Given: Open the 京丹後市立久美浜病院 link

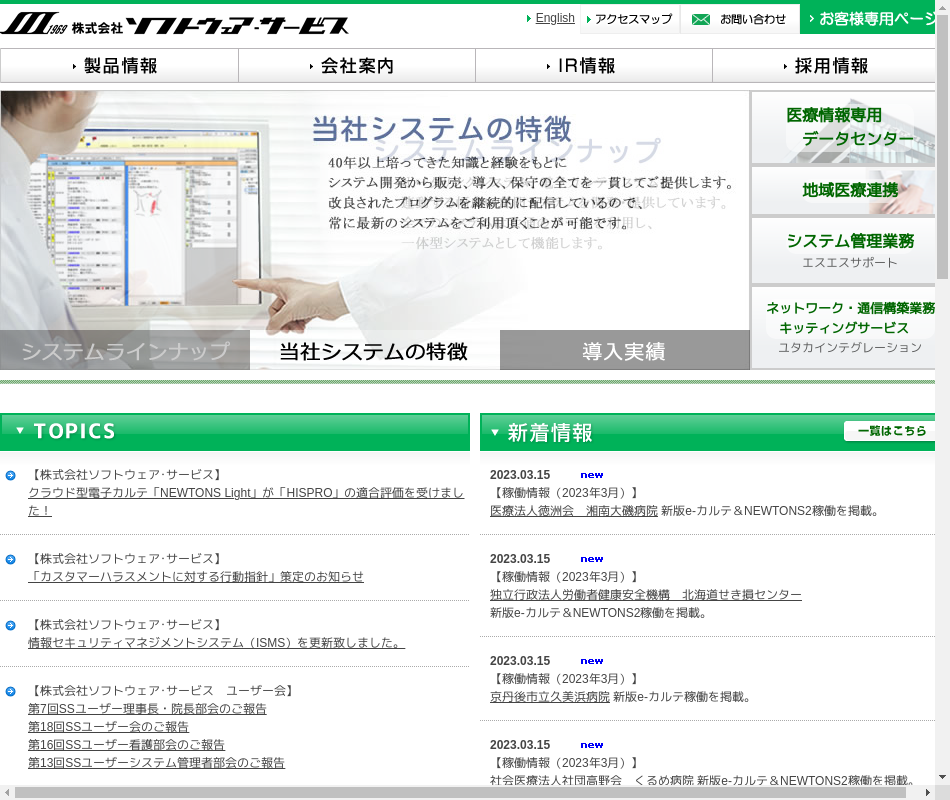Looking at the screenshot, I should (x=550, y=697).
